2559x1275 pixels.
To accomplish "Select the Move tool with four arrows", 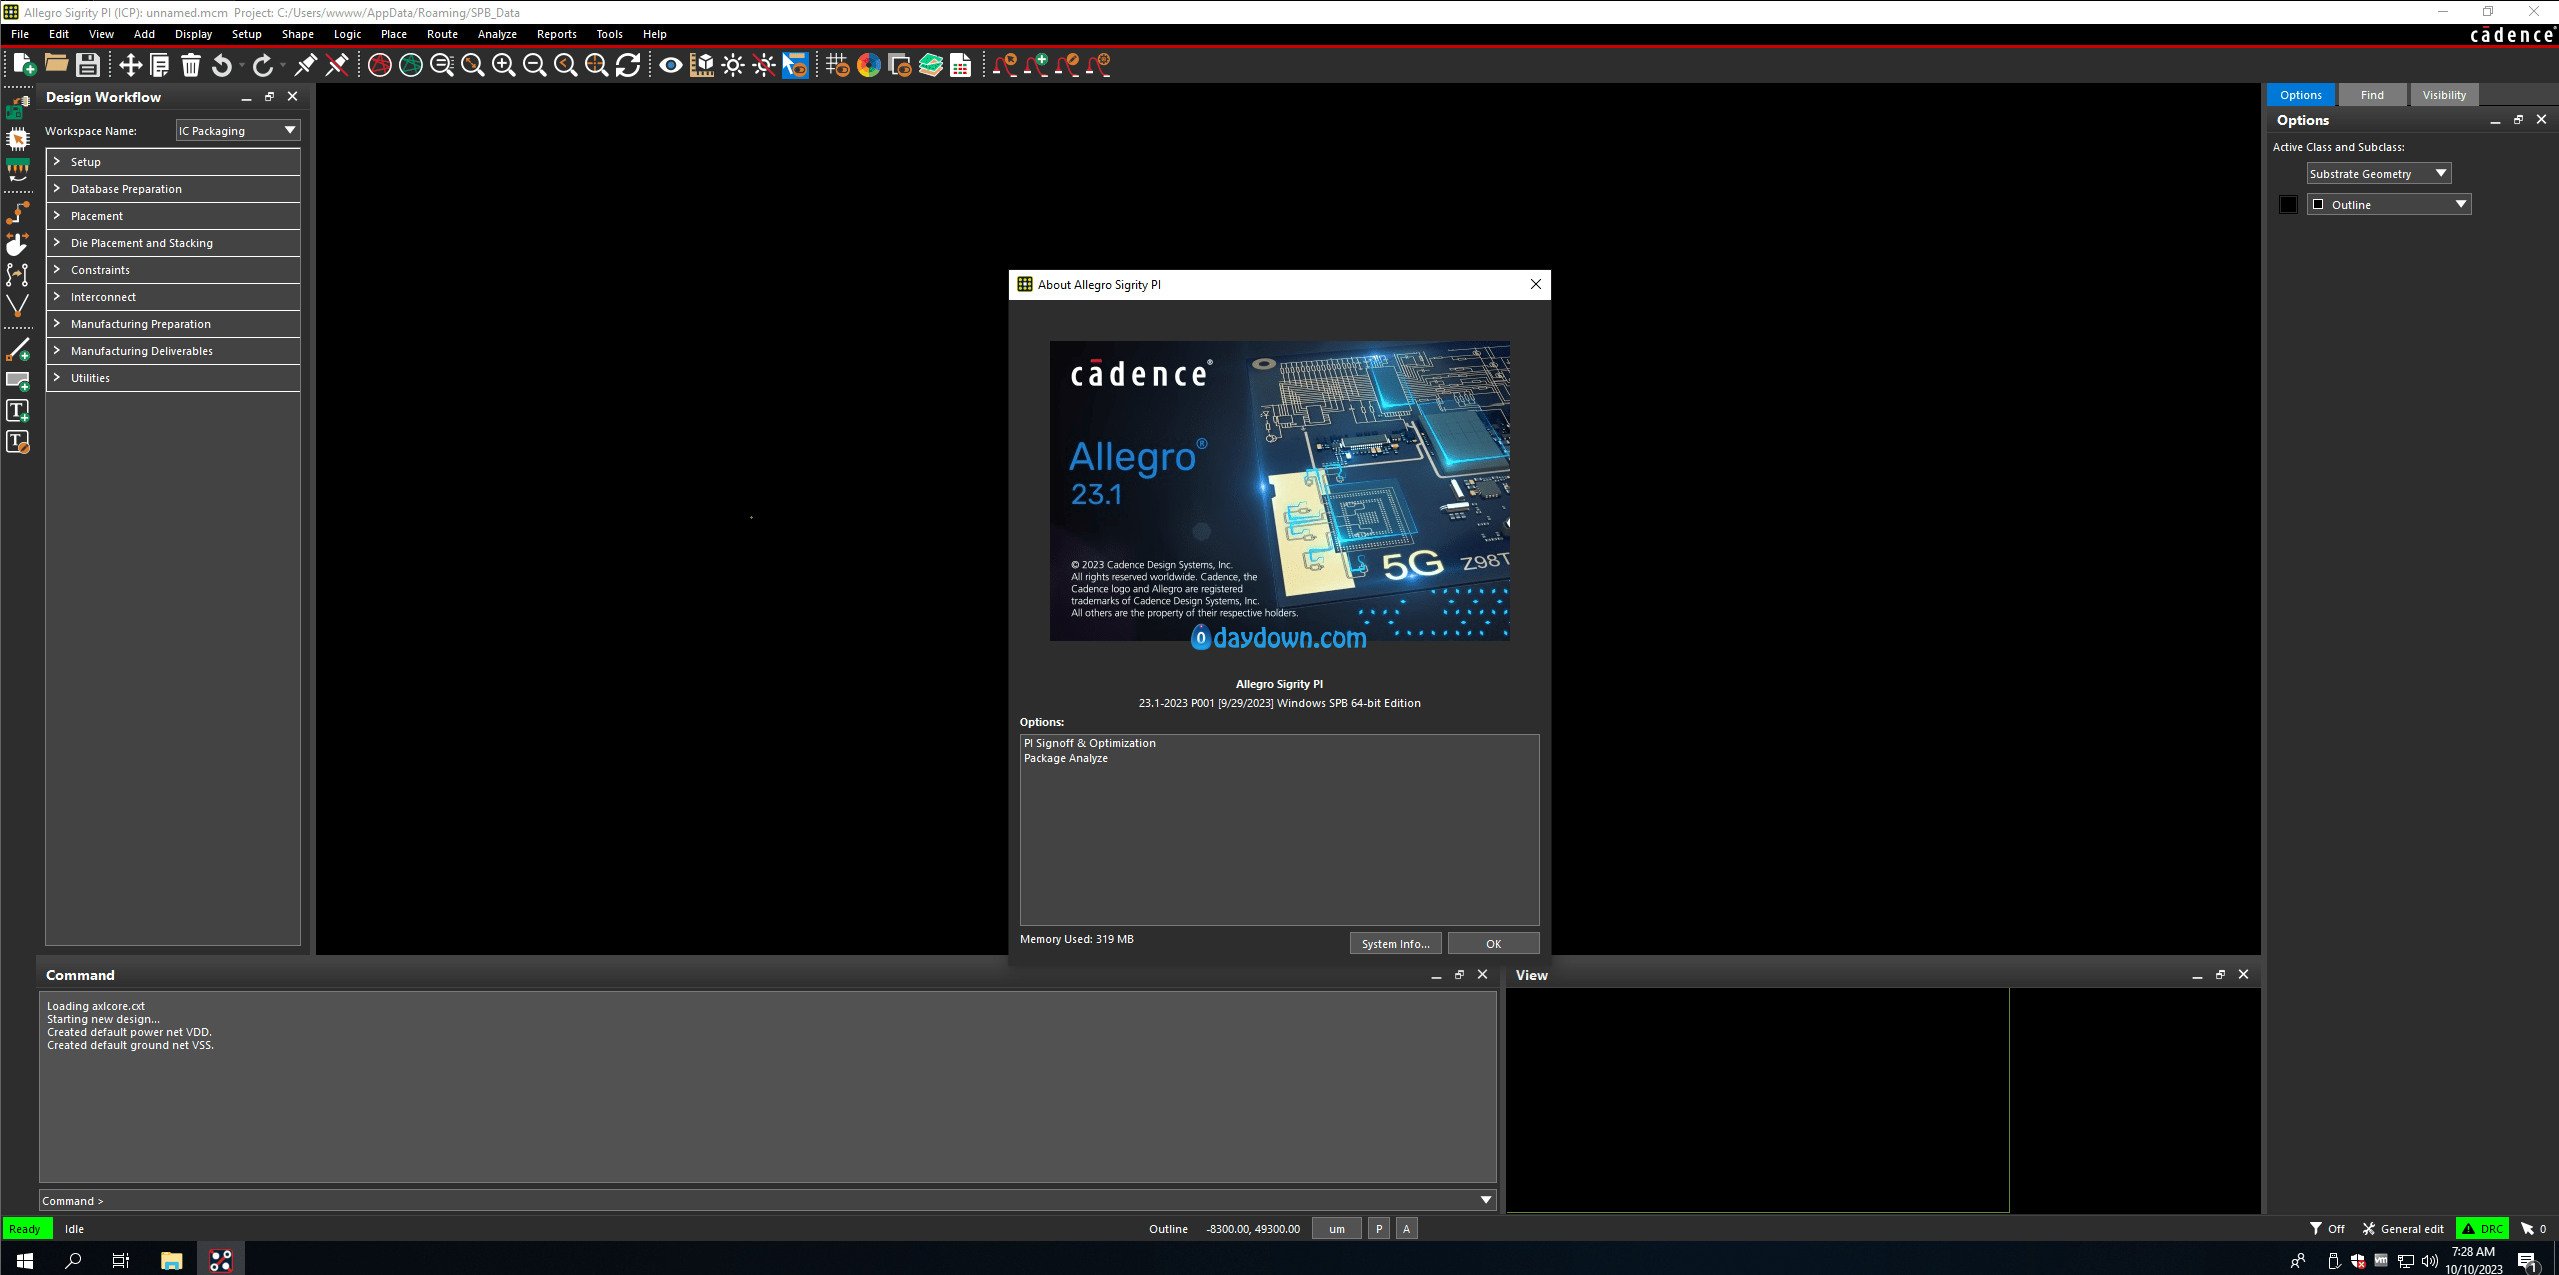I will pos(130,65).
